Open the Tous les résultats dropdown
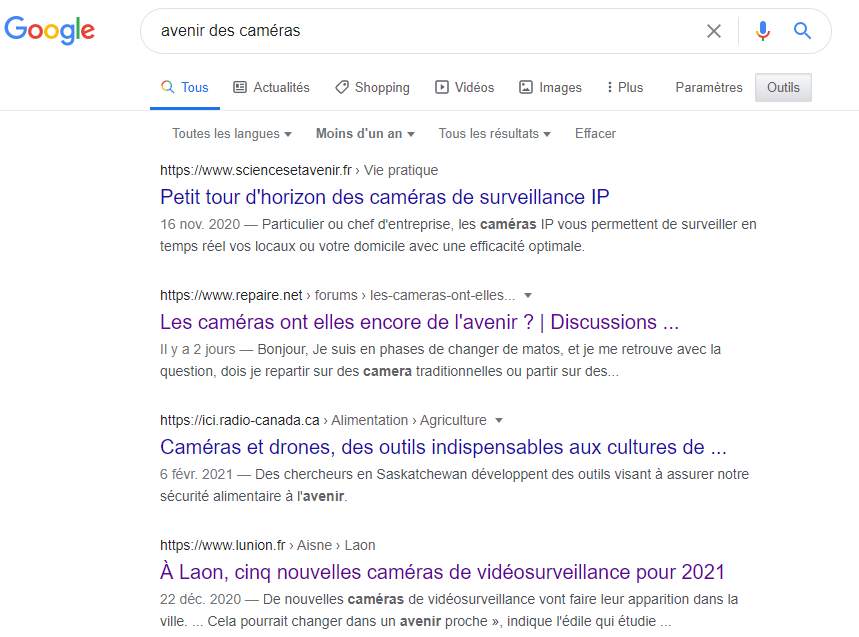Screen dimensions: 859x637 [x=494, y=134]
